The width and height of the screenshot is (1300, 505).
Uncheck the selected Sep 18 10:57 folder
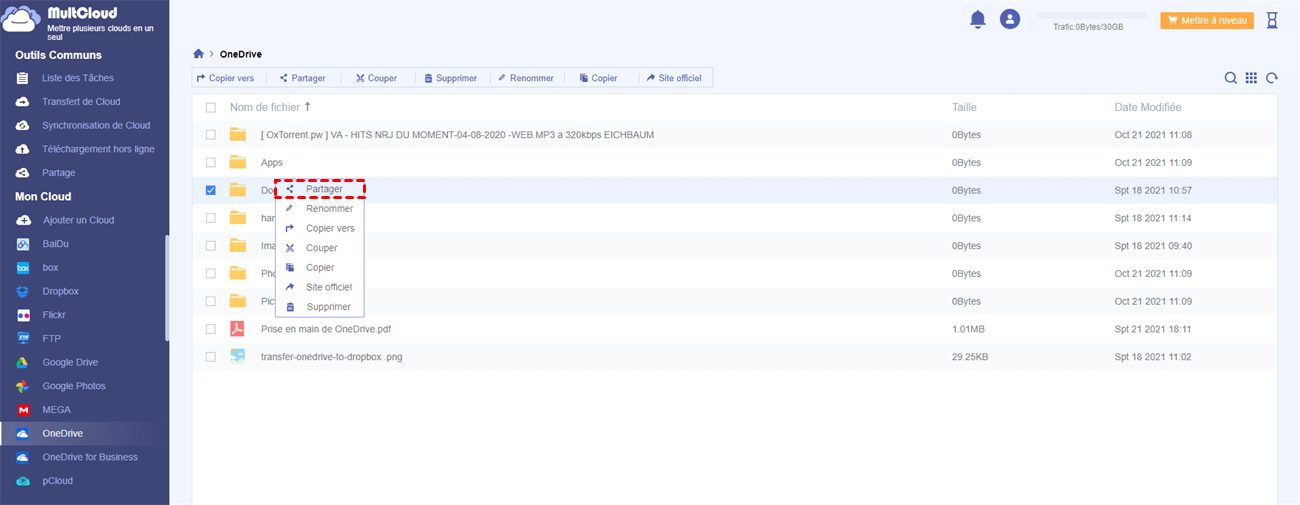pos(210,190)
